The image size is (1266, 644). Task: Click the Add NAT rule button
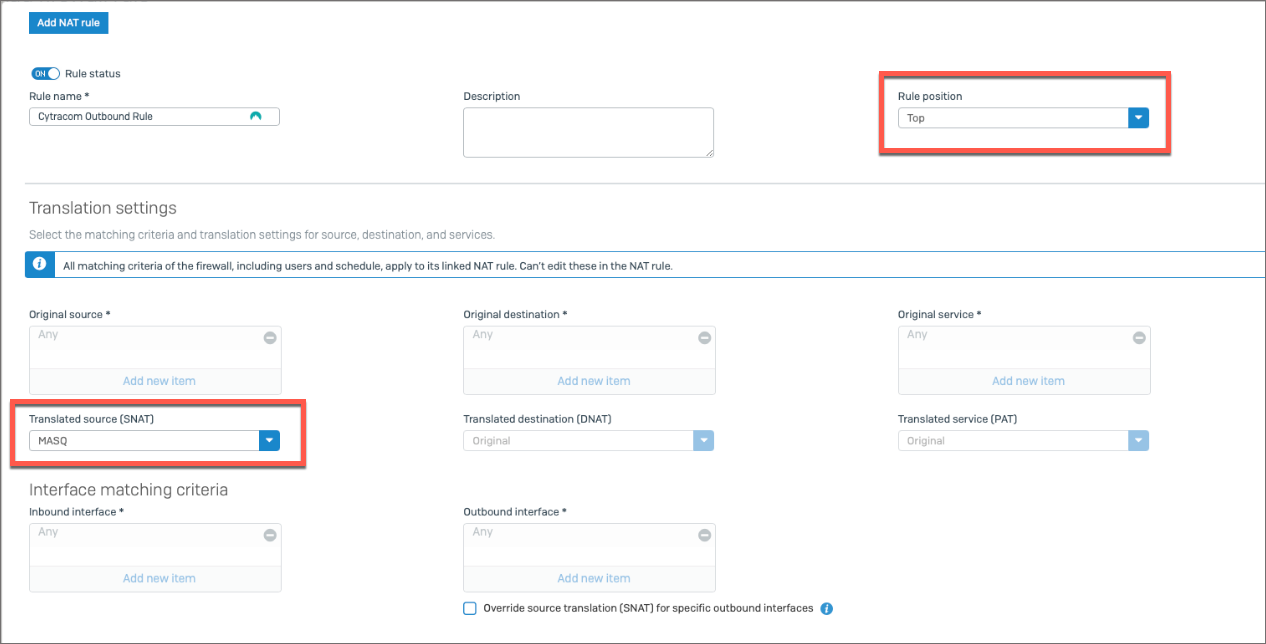[x=68, y=22]
